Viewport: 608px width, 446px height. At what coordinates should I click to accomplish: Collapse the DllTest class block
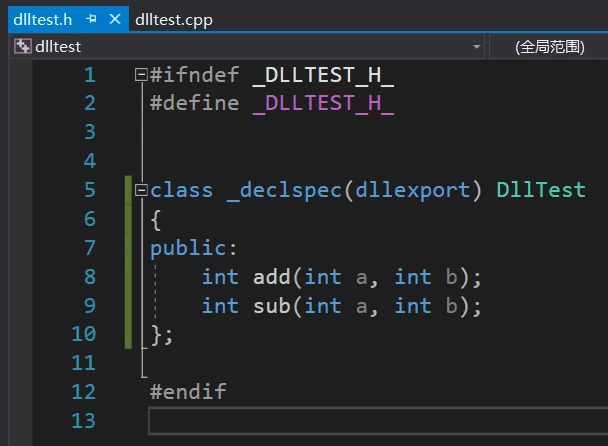tap(141, 190)
